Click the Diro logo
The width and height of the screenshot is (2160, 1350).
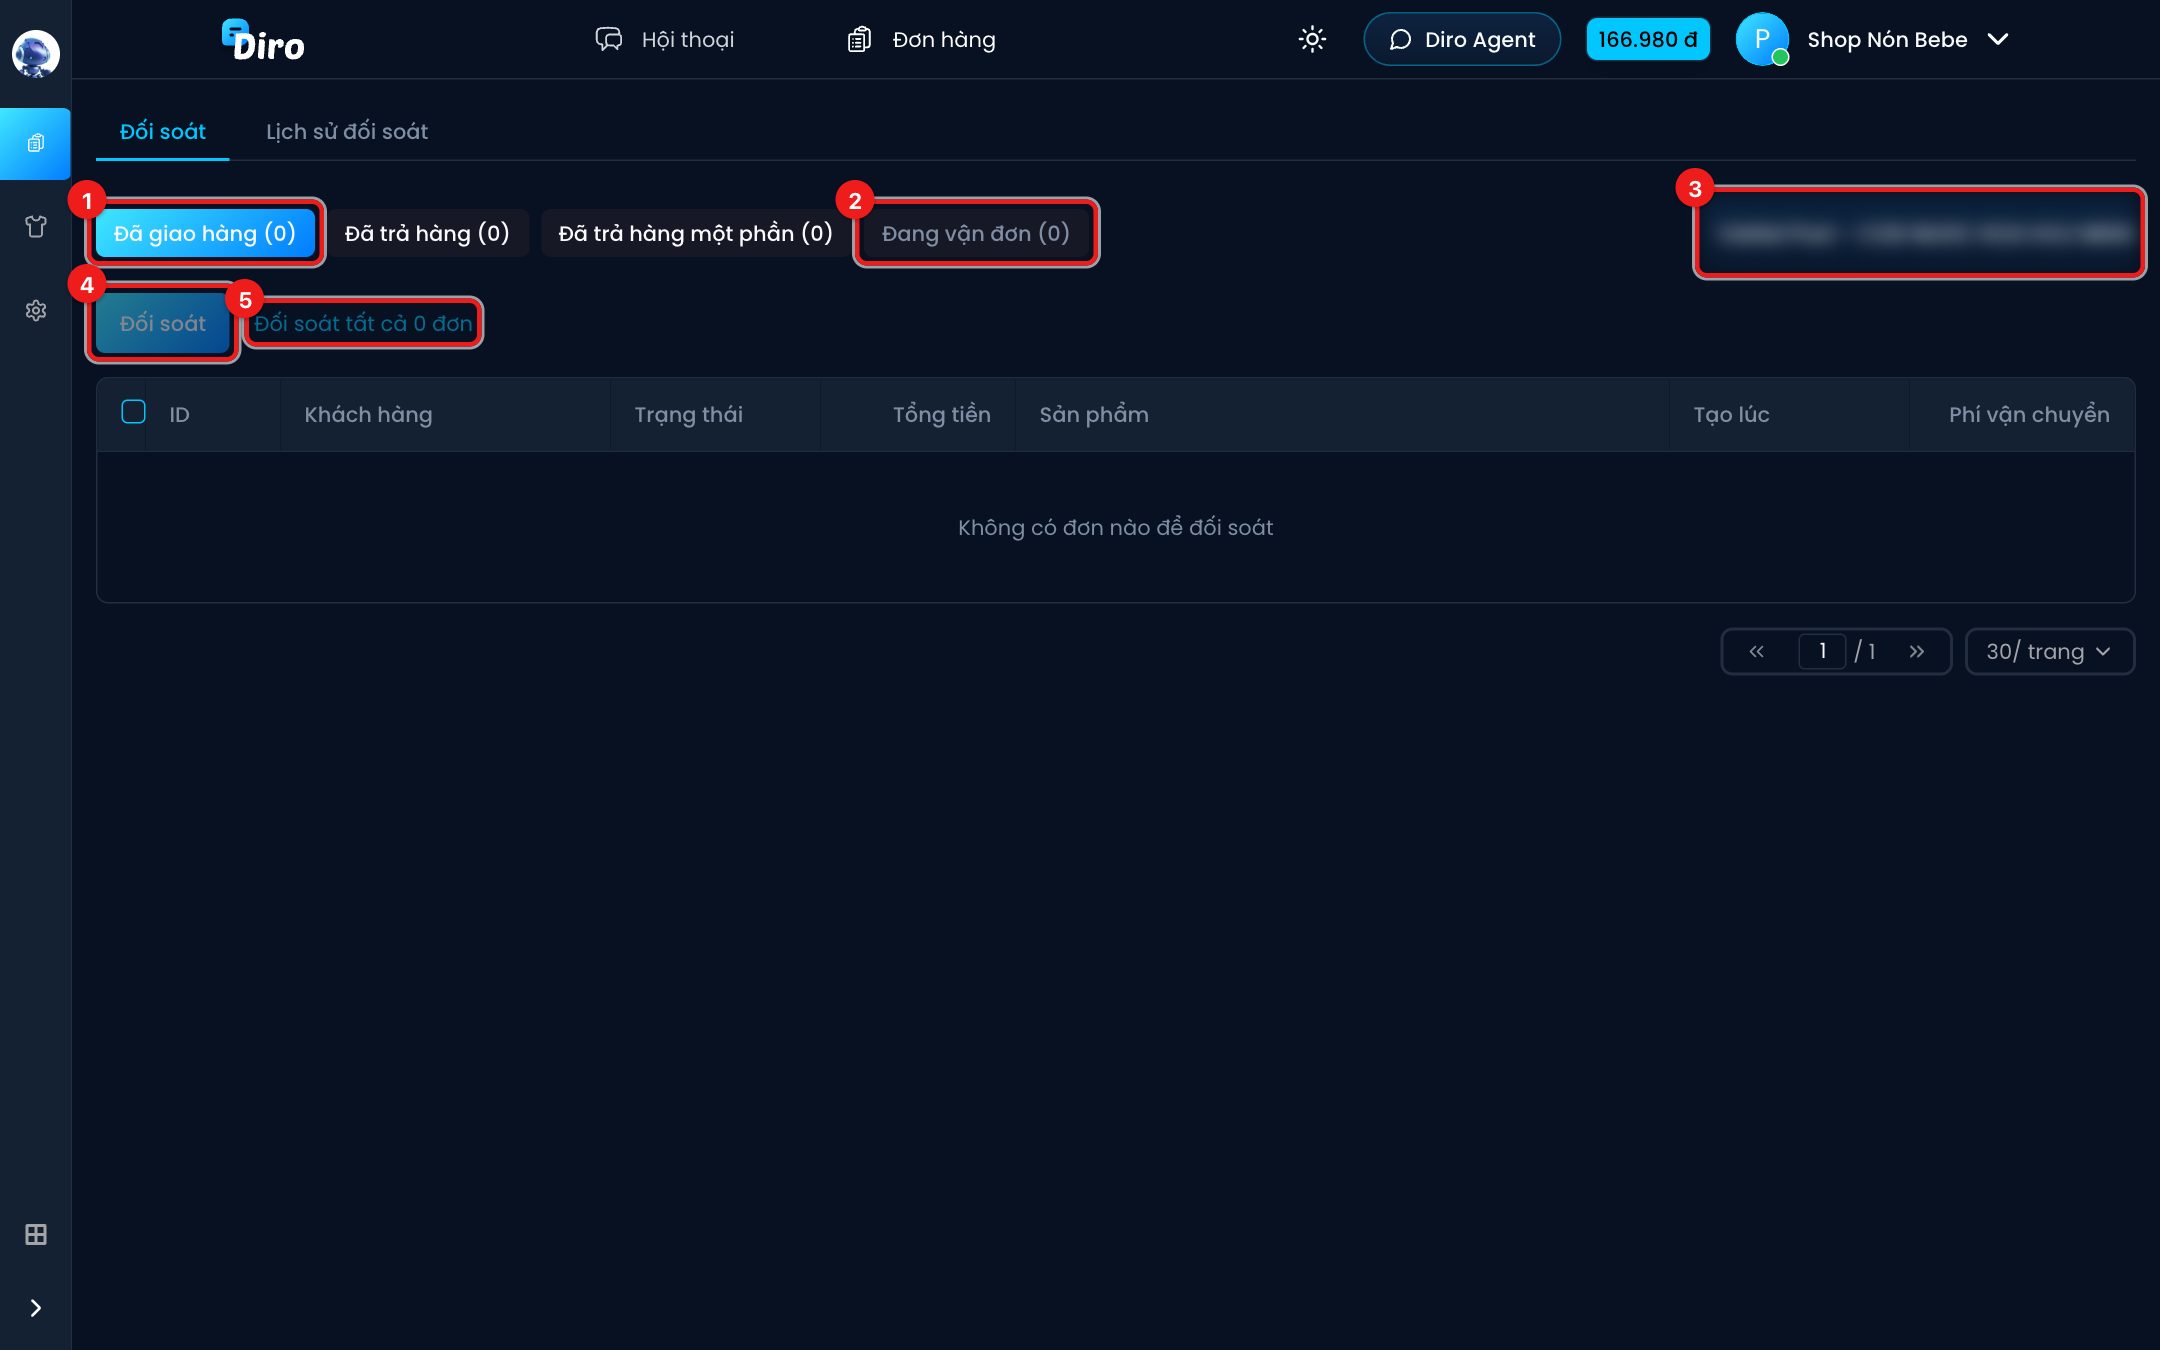point(263,41)
